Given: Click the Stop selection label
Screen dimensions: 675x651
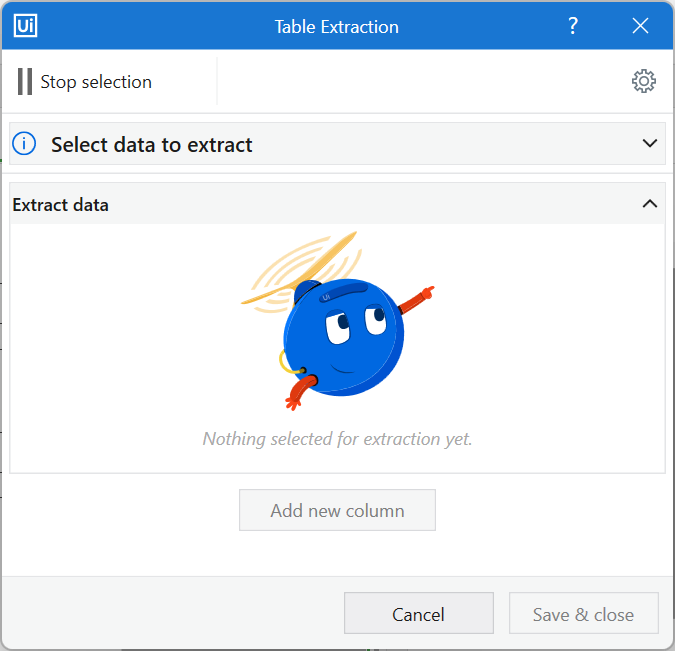Looking at the screenshot, I should [x=96, y=82].
